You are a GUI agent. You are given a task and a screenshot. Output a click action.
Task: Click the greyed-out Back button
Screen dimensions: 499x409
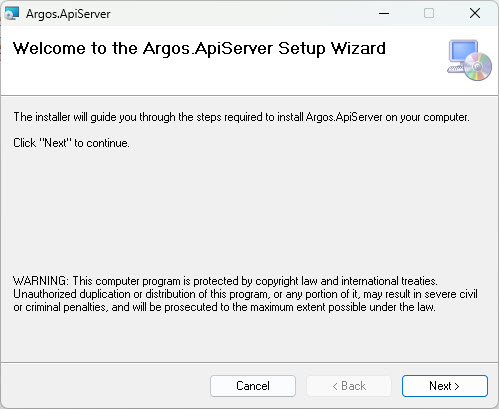point(349,386)
